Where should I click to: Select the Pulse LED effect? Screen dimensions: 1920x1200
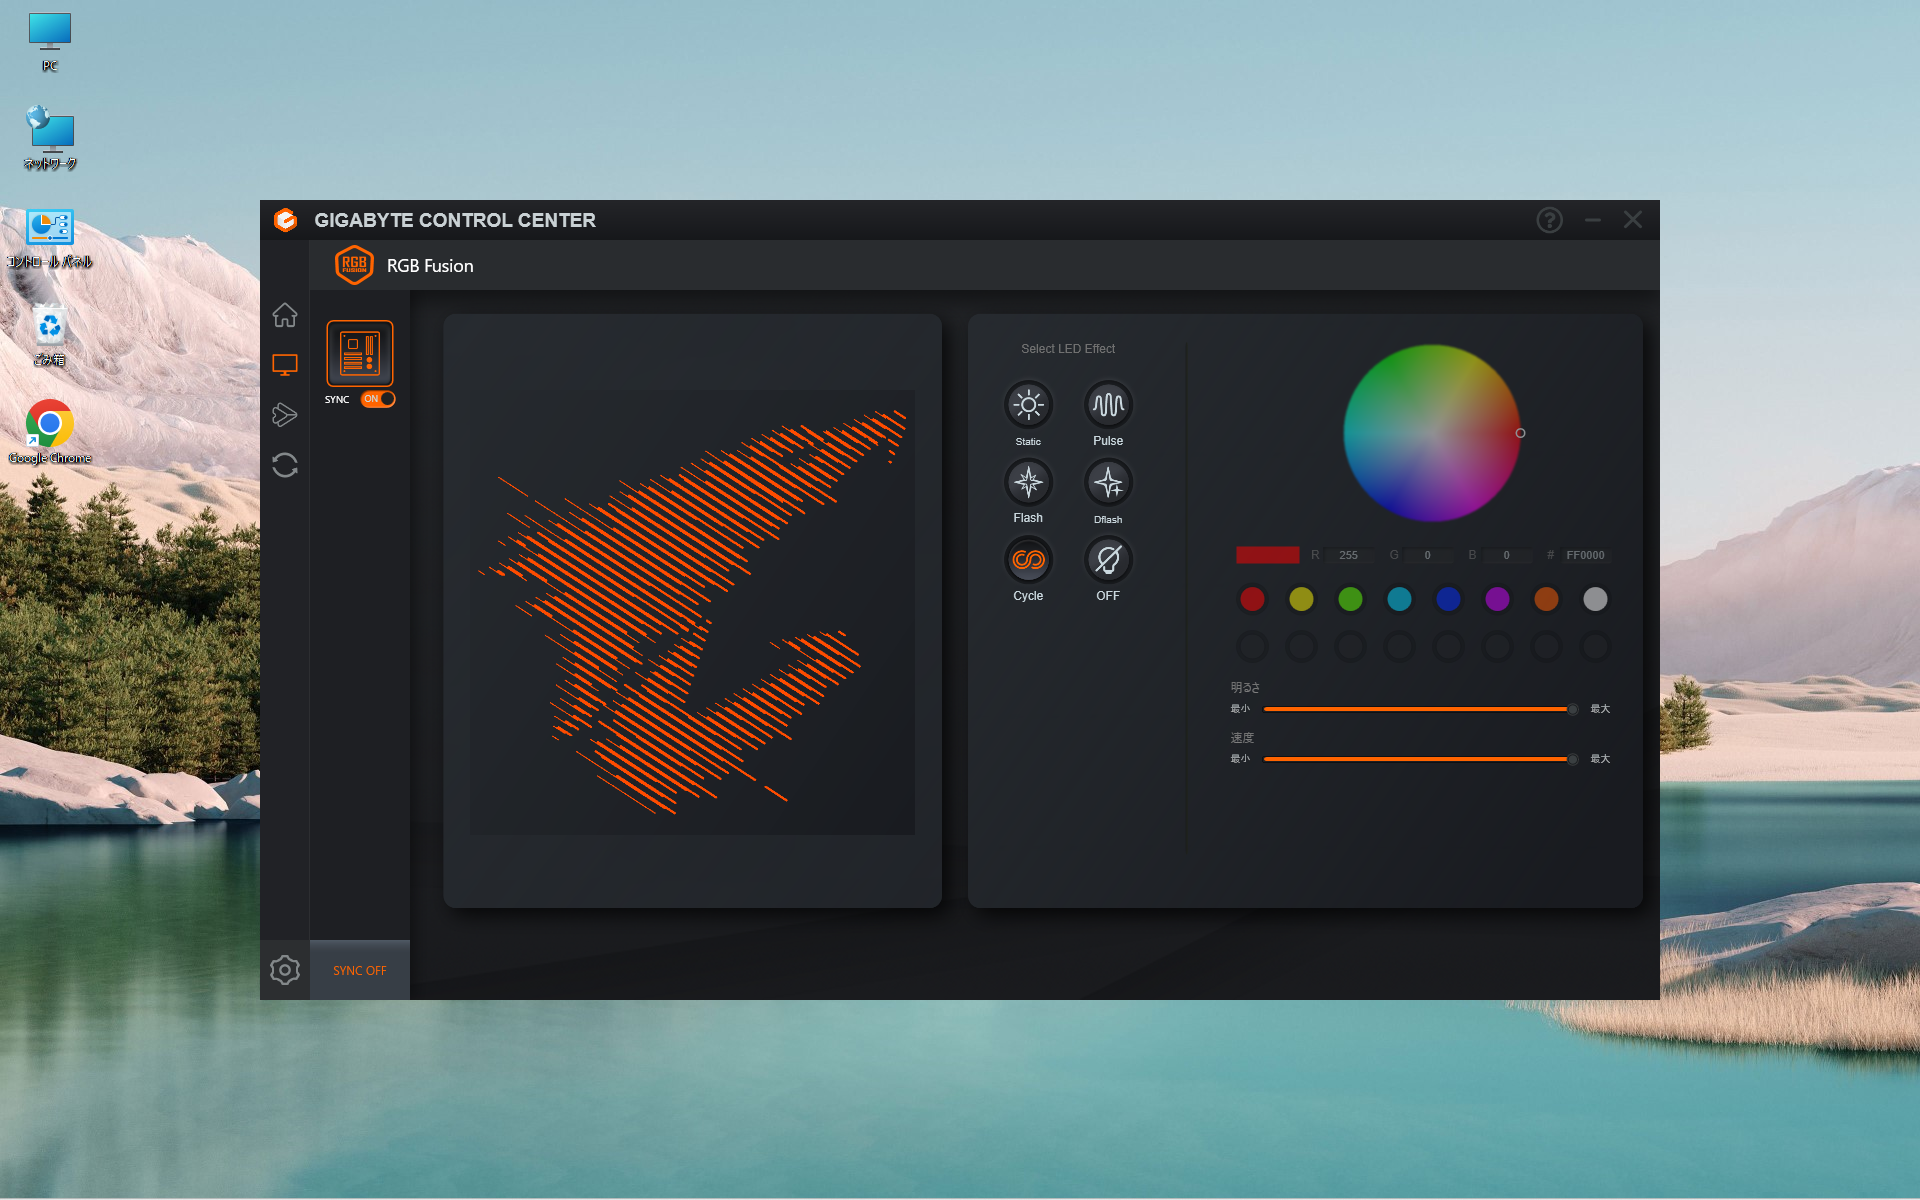click(x=1108, y=405)
